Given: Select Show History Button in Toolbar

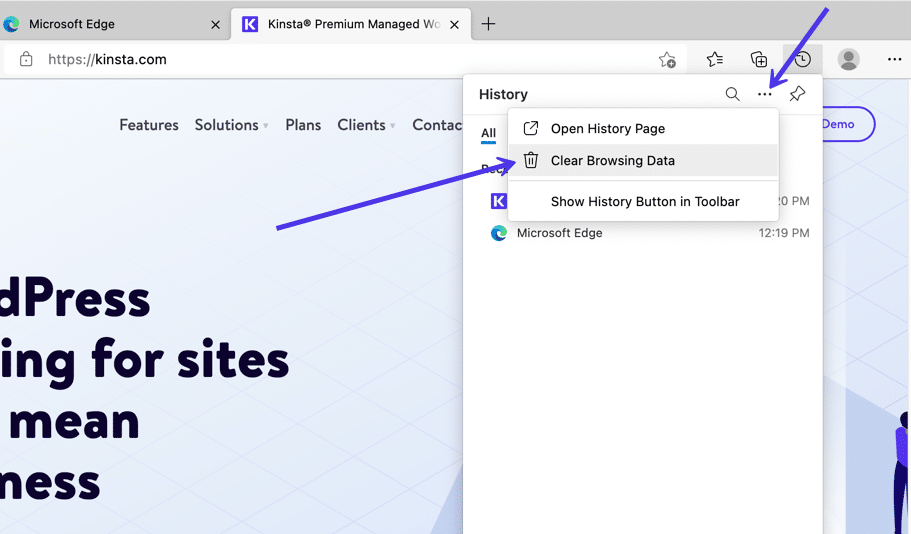Looking at the screenshot, I should click(643, 202).
